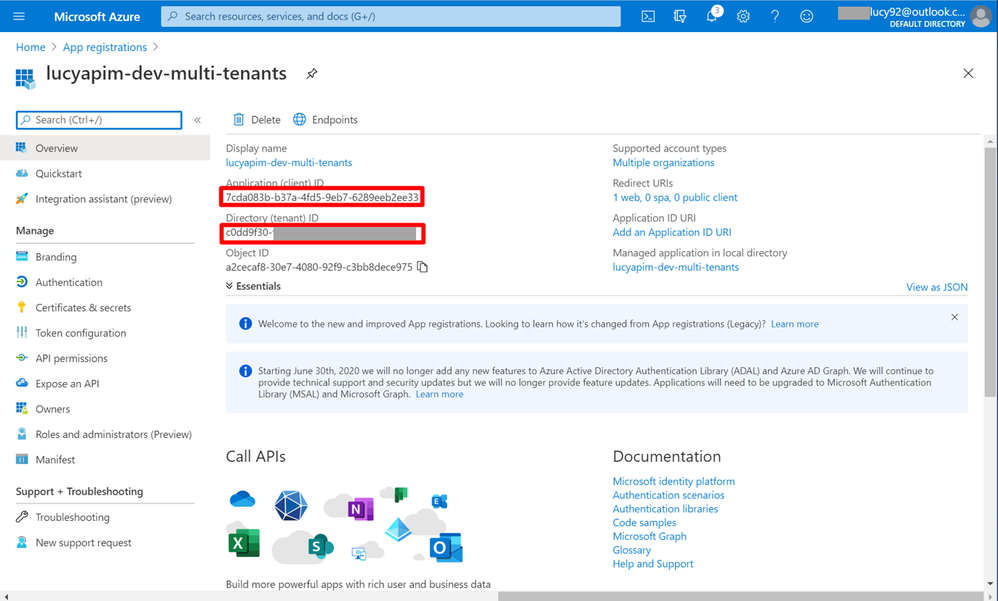Close the App registrations welcome banner
998x601 pixels.
954,317
